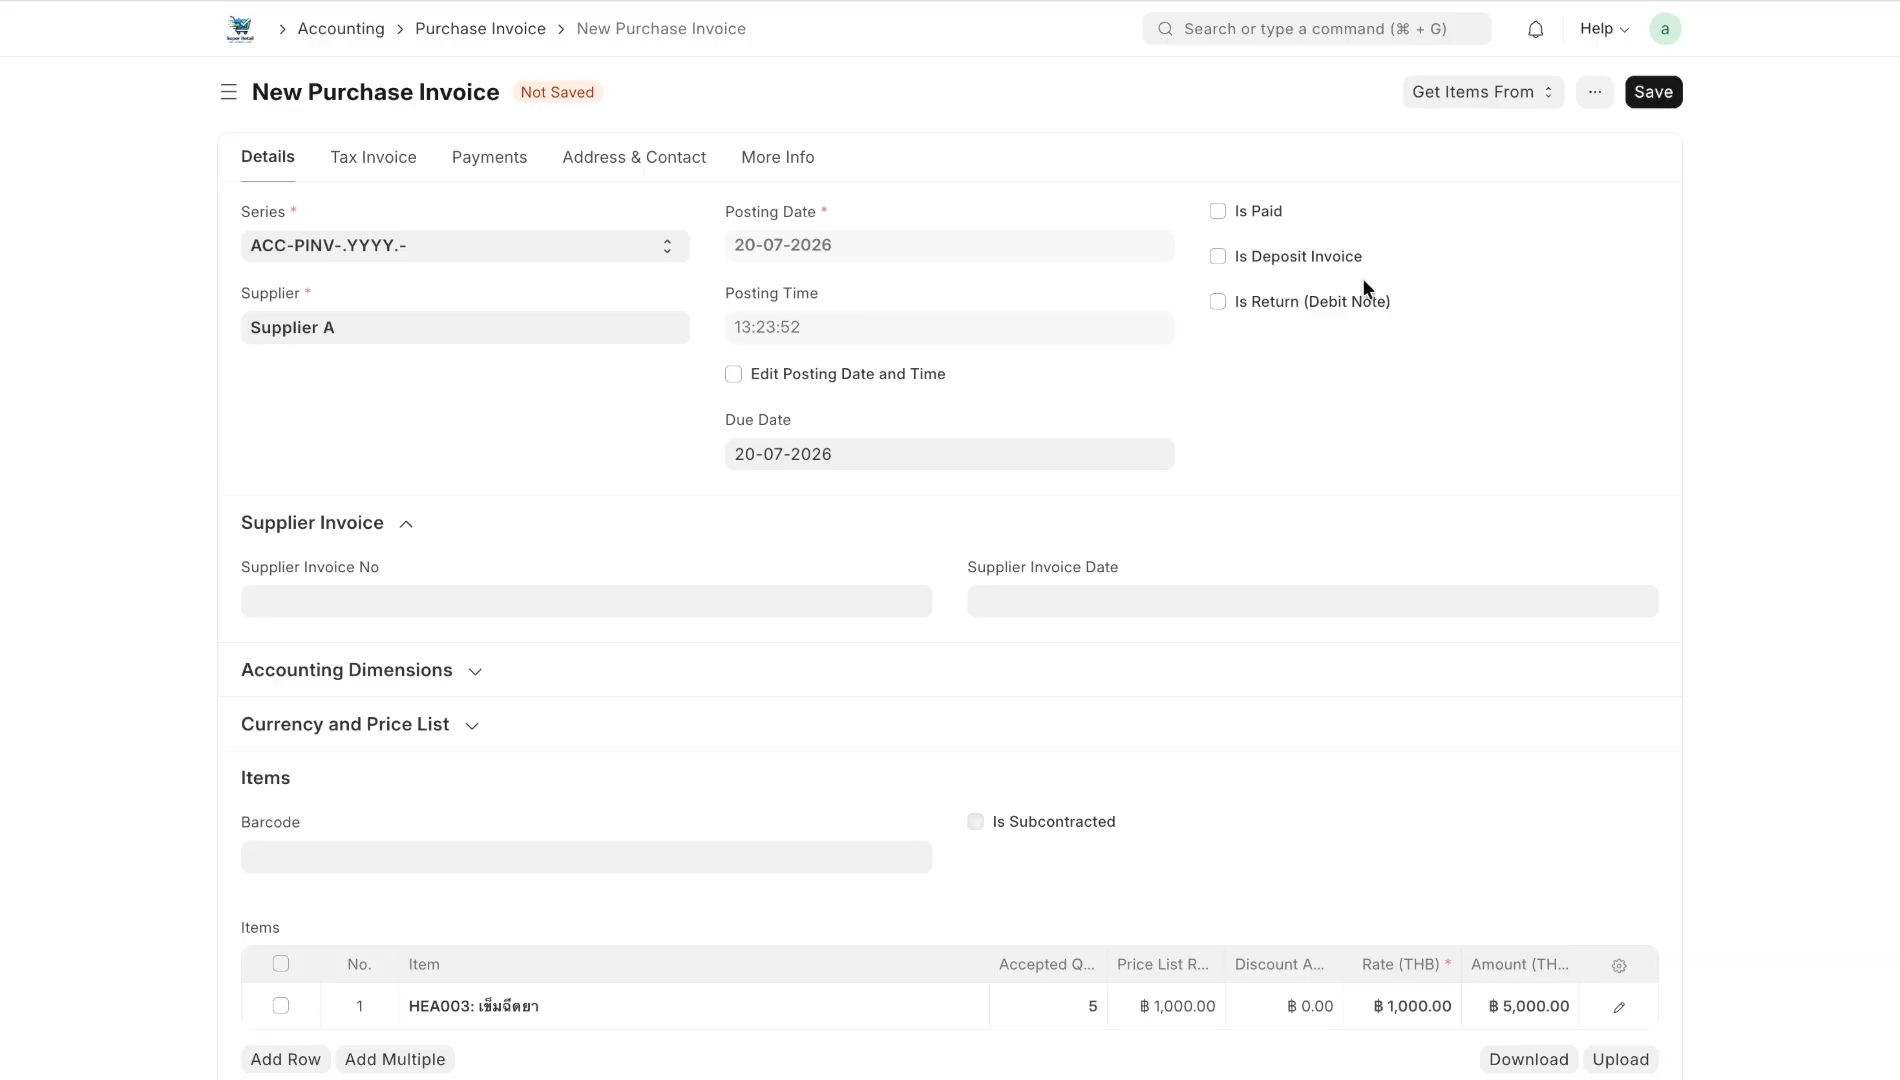Click the HEA003 item cell
1900x1080 pixels.
pyautogui.click(x=694, y=1006)
